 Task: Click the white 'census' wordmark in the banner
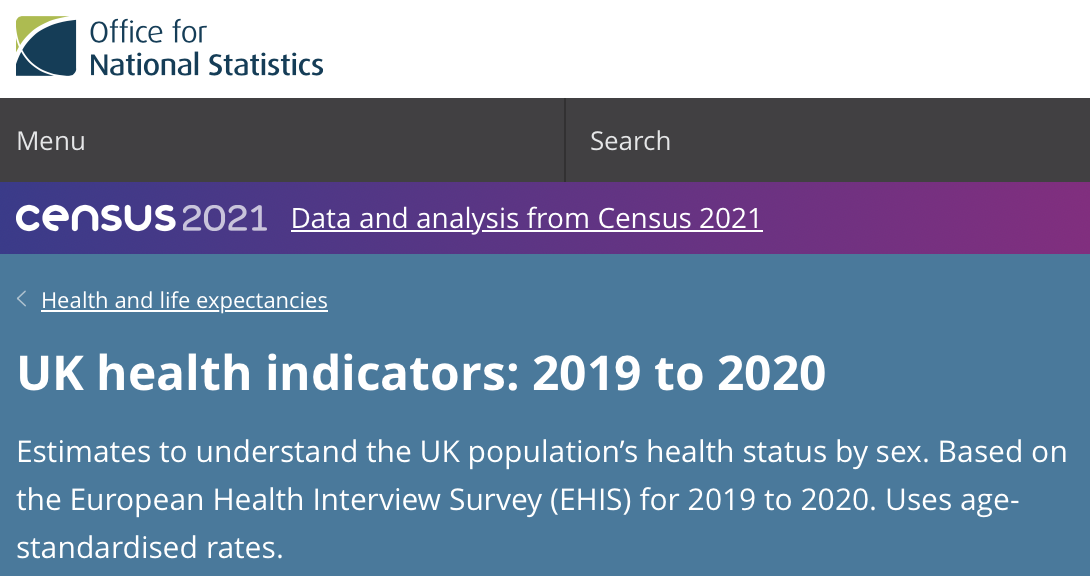pyautogui.click(x=95, y=218)
